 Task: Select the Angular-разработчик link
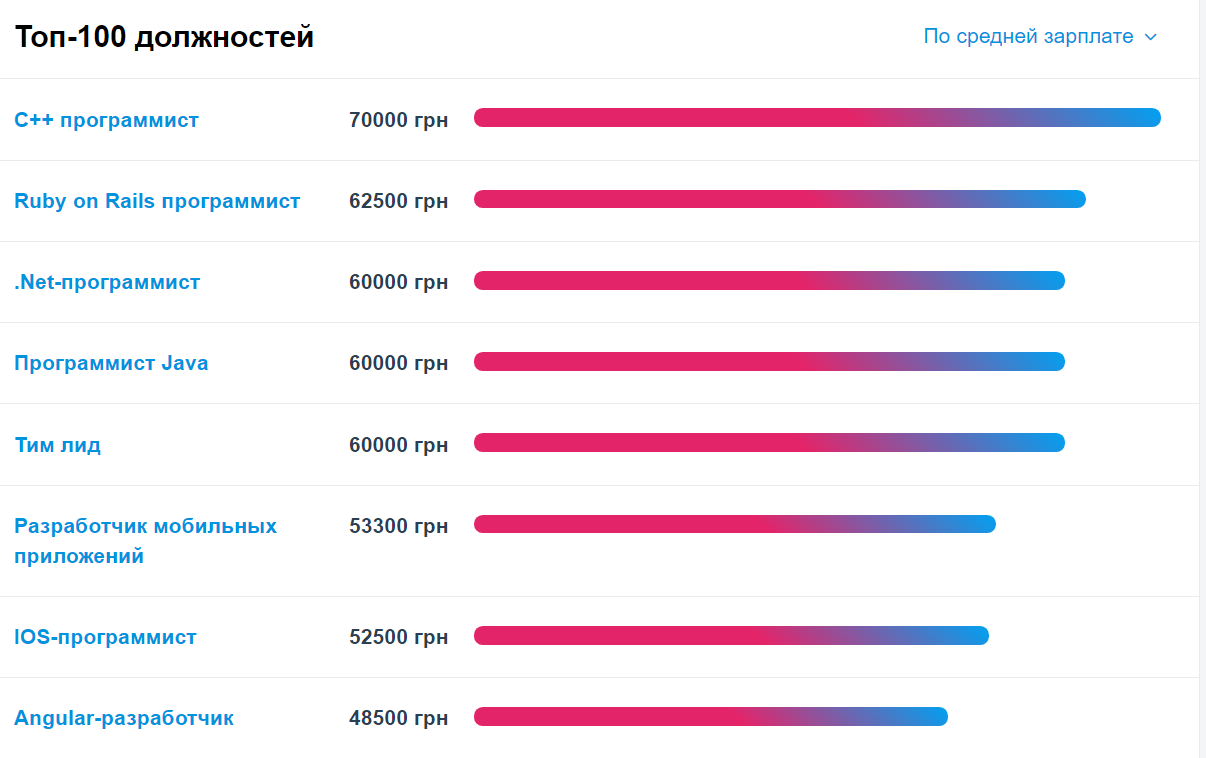pyautogui.click(x=124, y=718)
